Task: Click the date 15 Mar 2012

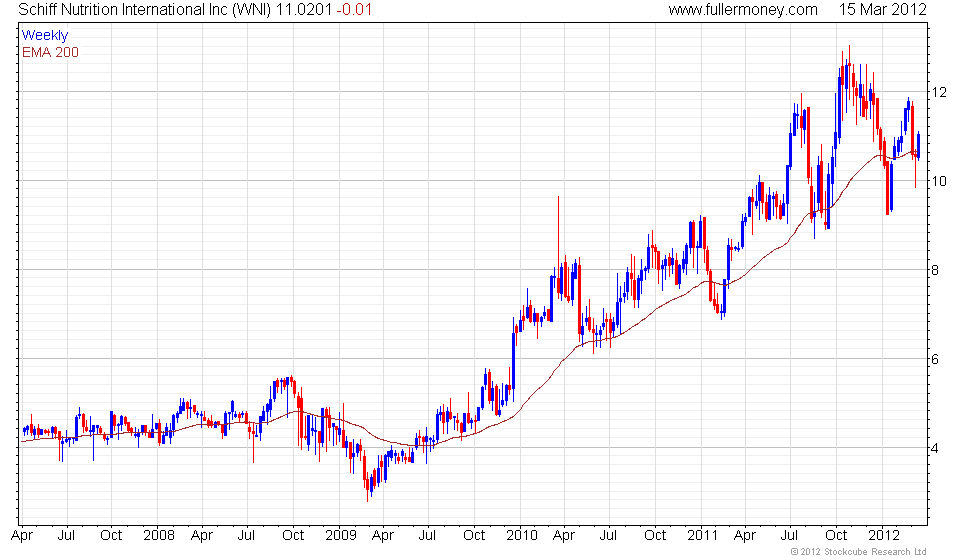Action: coord(882,10)
